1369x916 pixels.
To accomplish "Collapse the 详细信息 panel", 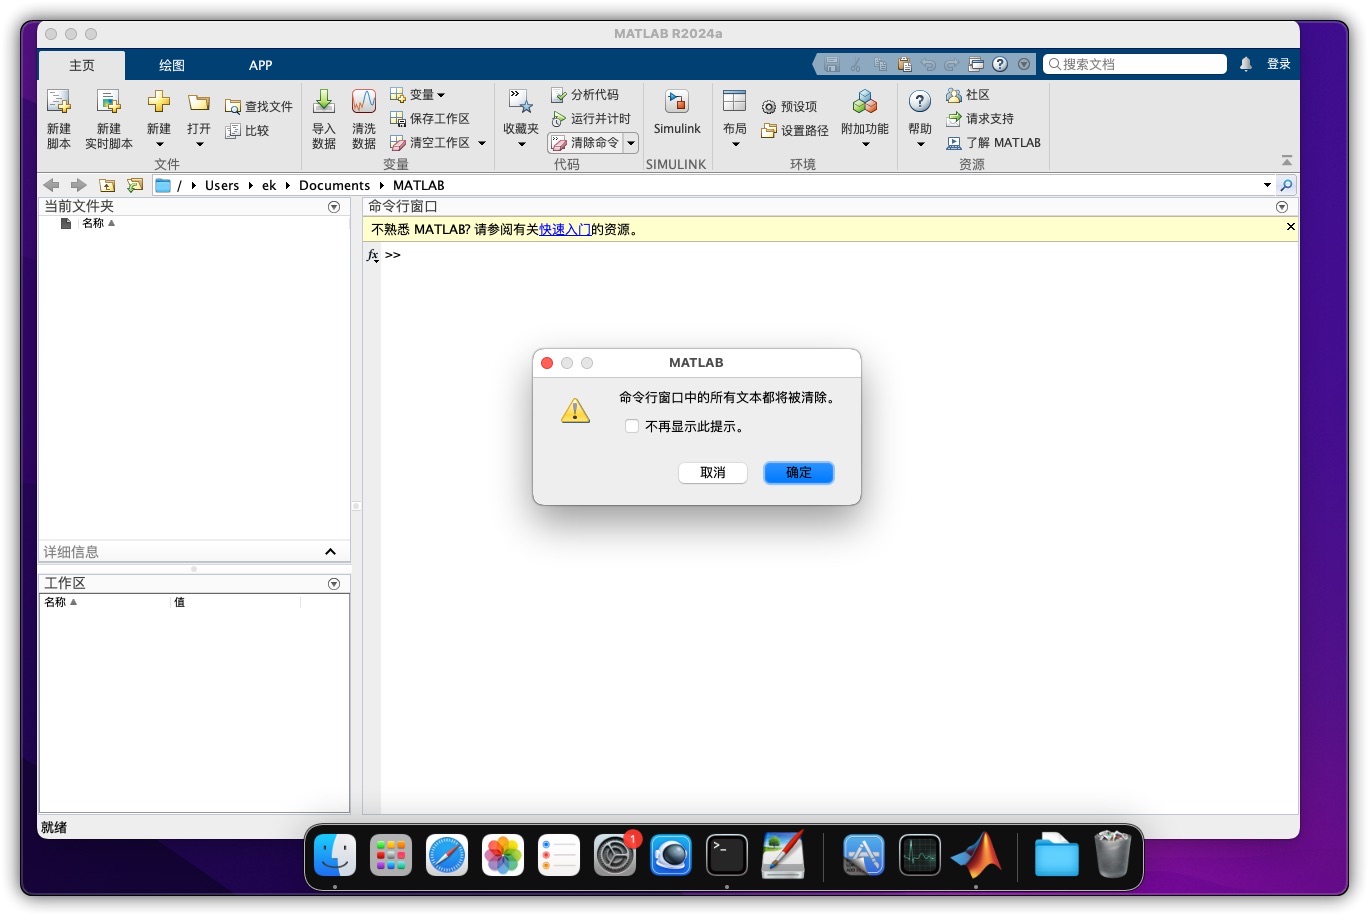I will (330, 552).
